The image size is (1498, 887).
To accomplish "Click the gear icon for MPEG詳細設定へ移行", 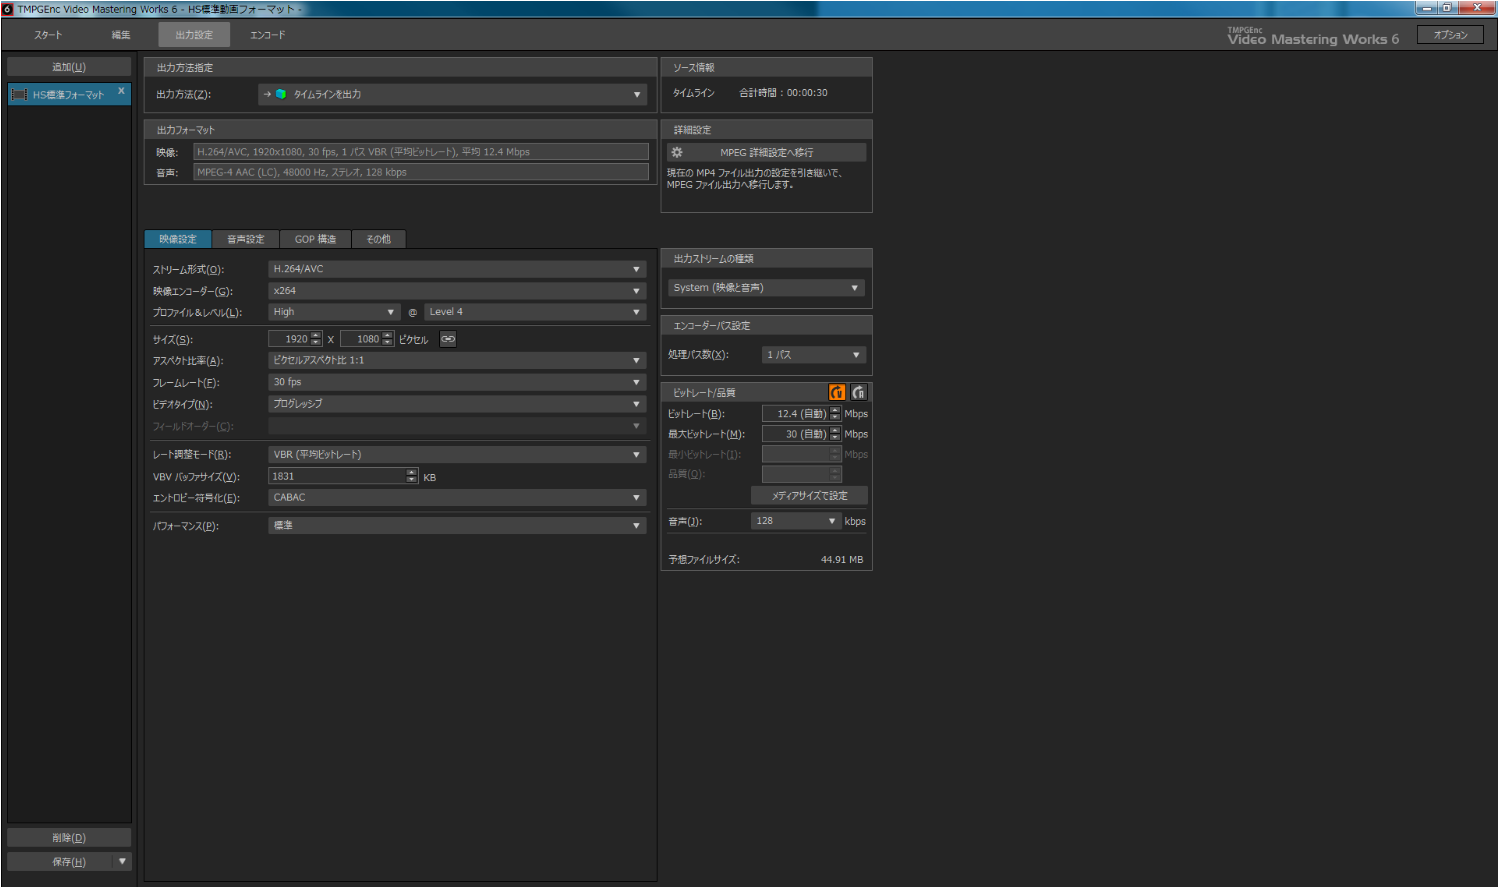I will click(677, 152).
